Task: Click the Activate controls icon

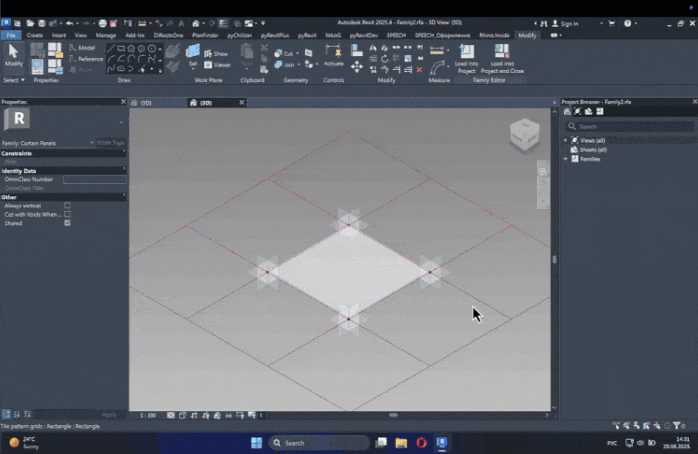Action: [x=333, y=53]
